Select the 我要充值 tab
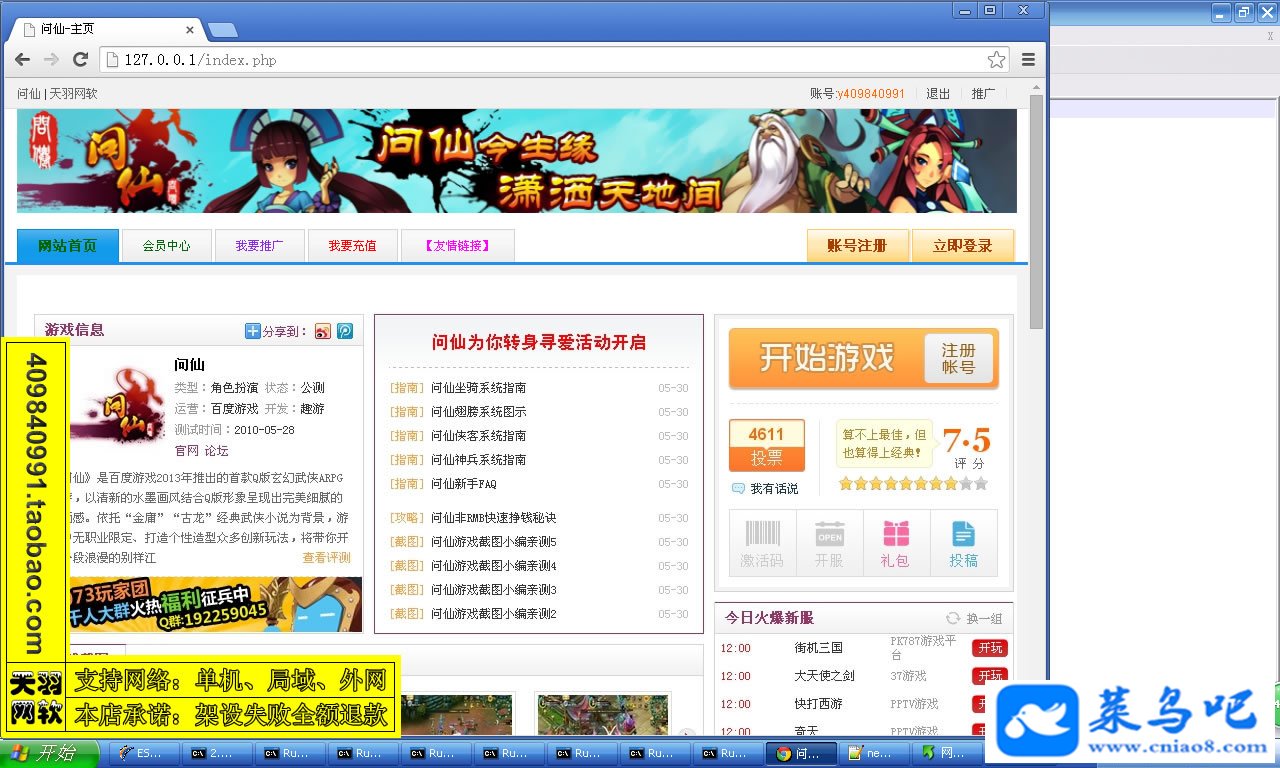Image resolution: width=1280 pixels, height=768 pixels. click(352, 245)
